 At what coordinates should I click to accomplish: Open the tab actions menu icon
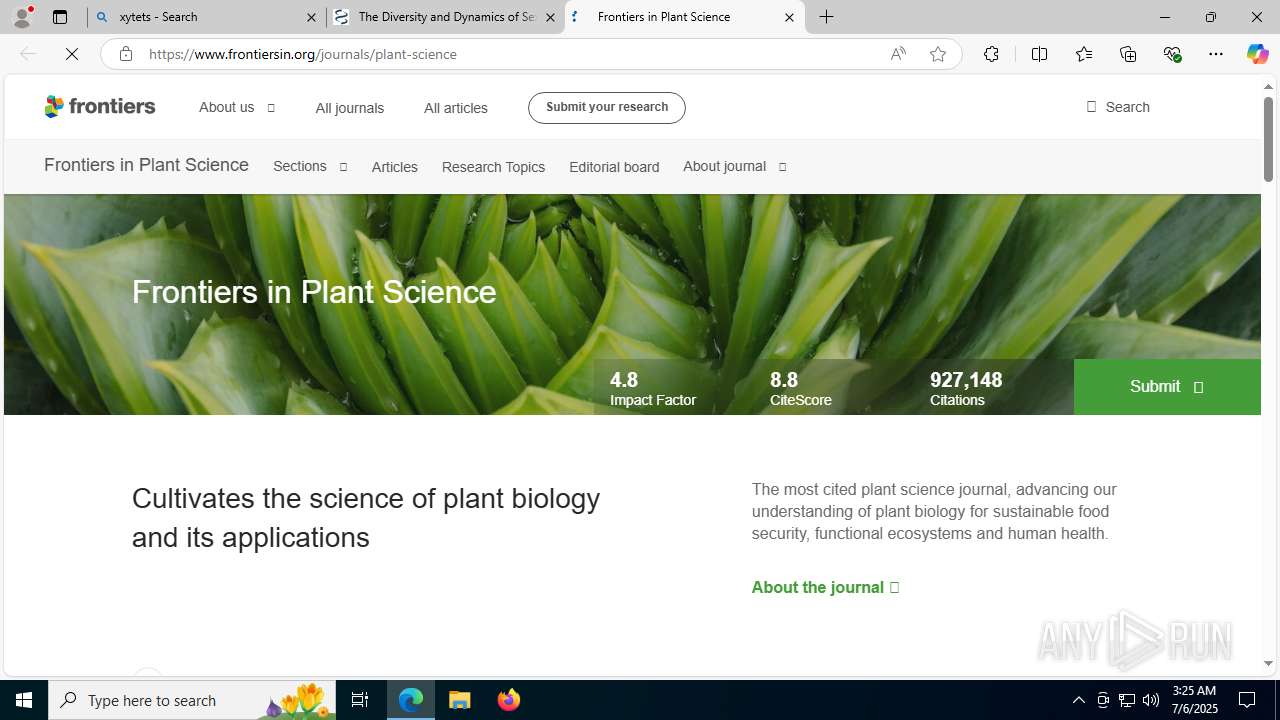60,17
